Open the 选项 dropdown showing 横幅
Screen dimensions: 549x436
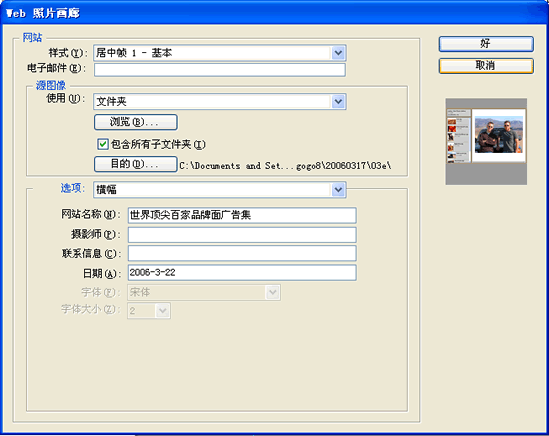(220, 189)
